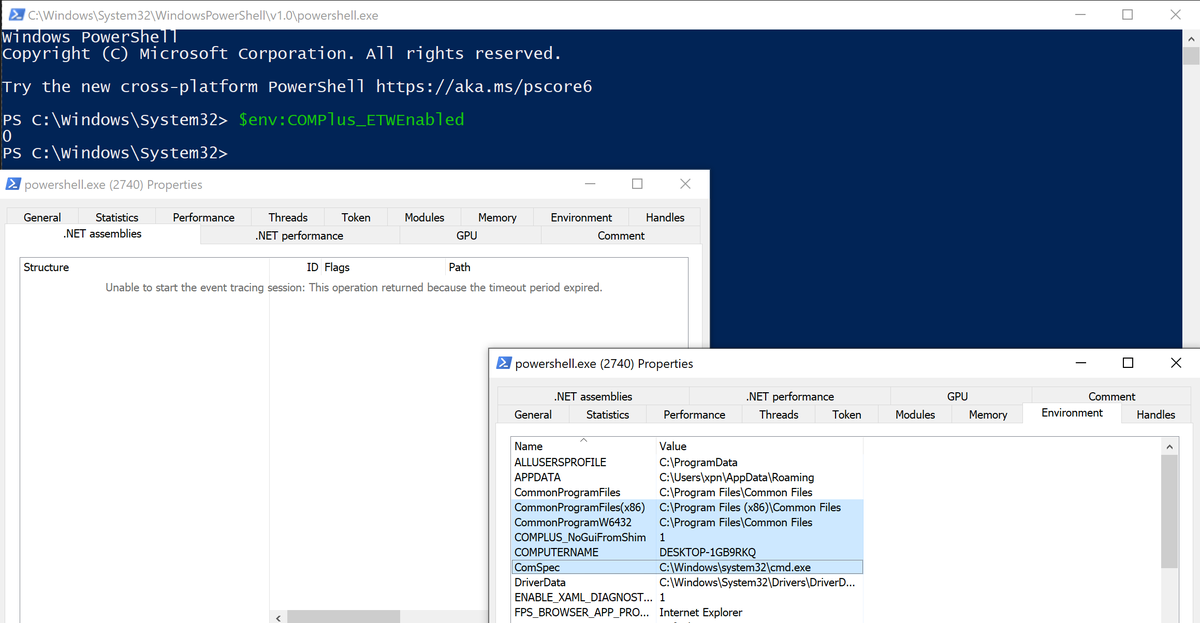Open .NET assemblies tab in front Properties window
1200x623 pixels.
pos(593,396)
